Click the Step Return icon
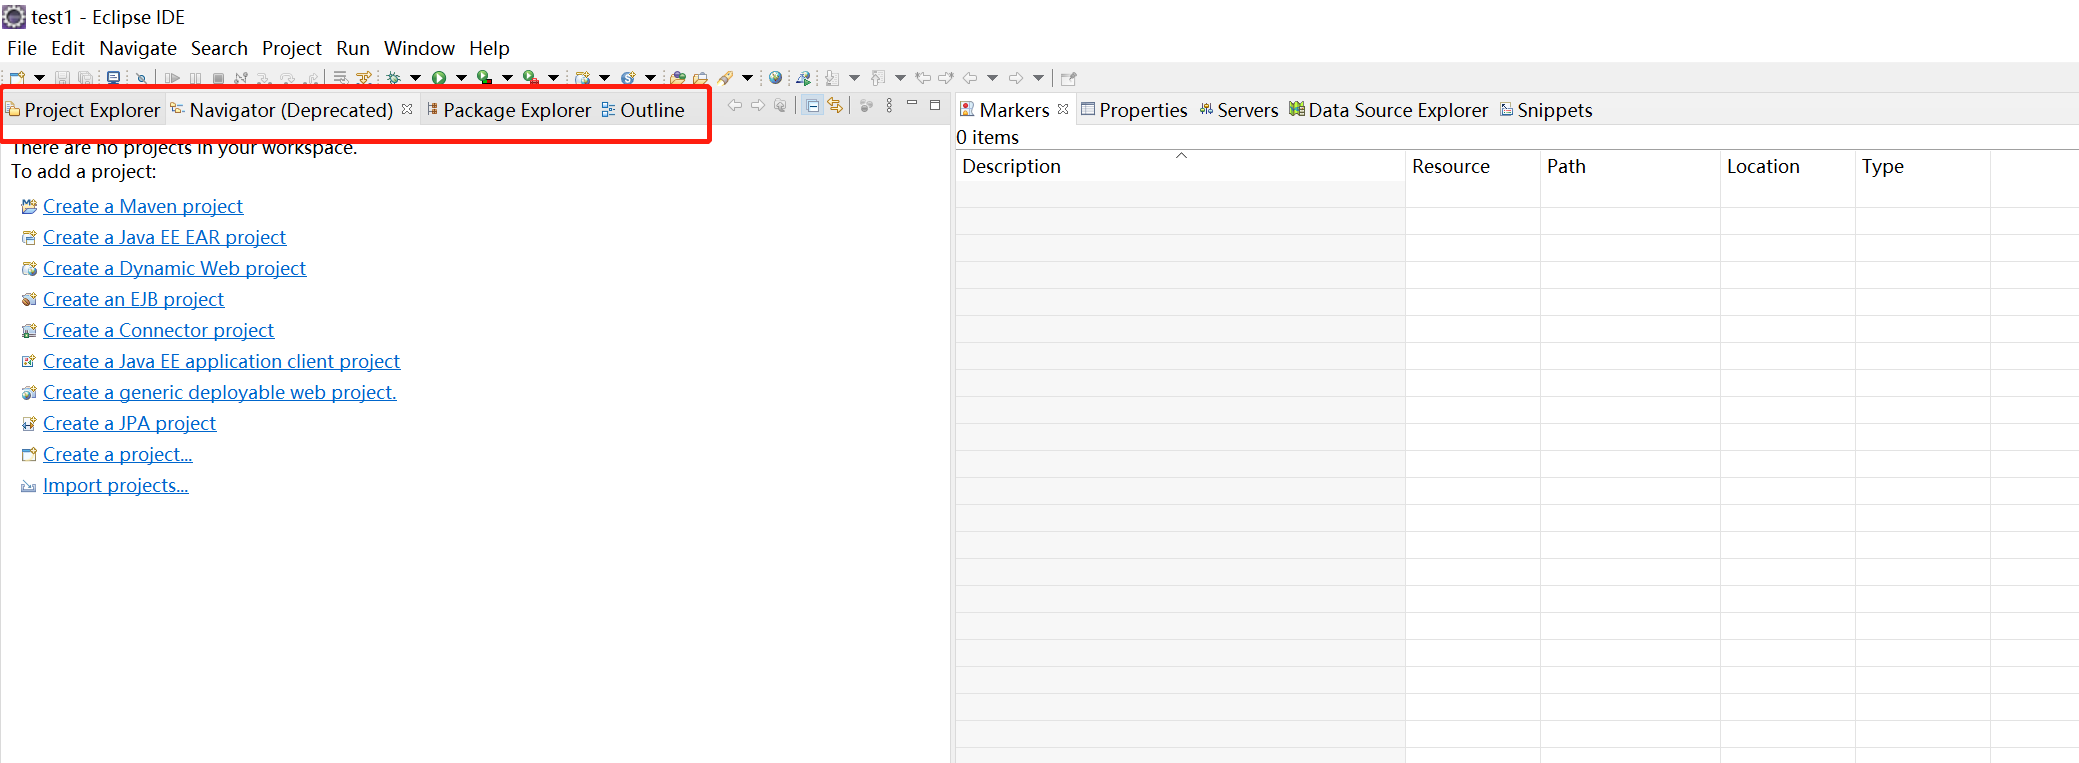 coord(311,77)
